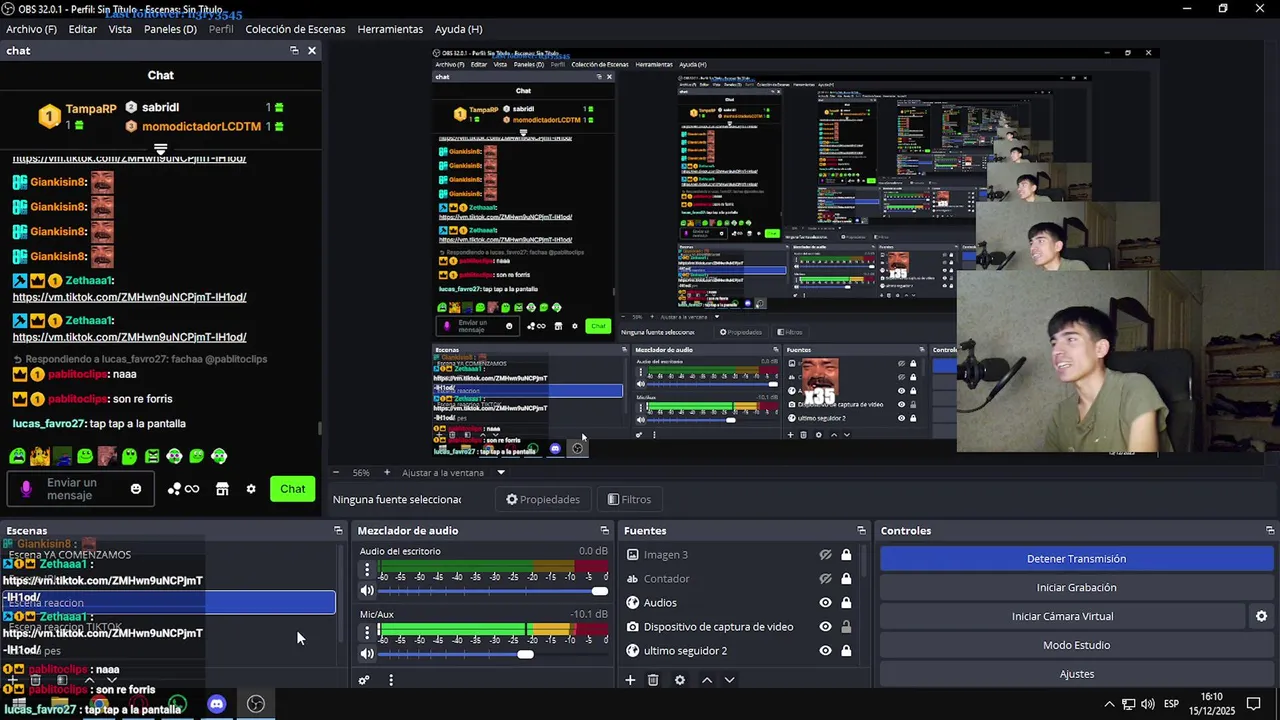Open source properties gear in Fuentes toolbar
The height and width of the screenshot is (720, 1280).
[680, 680]
